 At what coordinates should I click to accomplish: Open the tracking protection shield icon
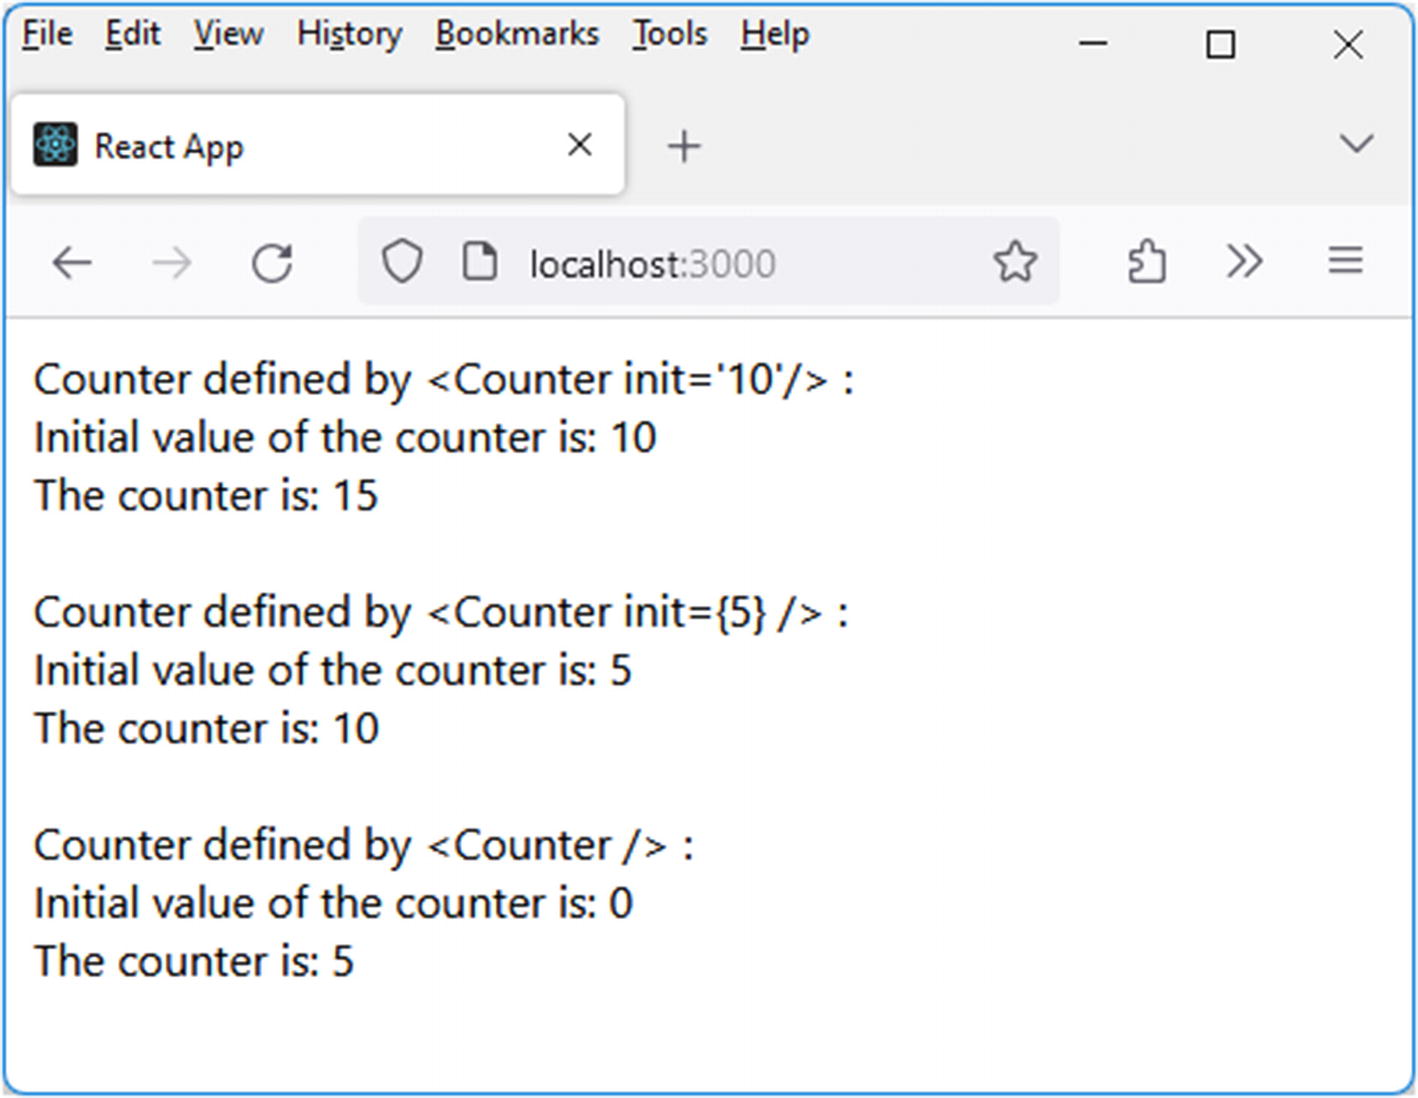[402, 262]
